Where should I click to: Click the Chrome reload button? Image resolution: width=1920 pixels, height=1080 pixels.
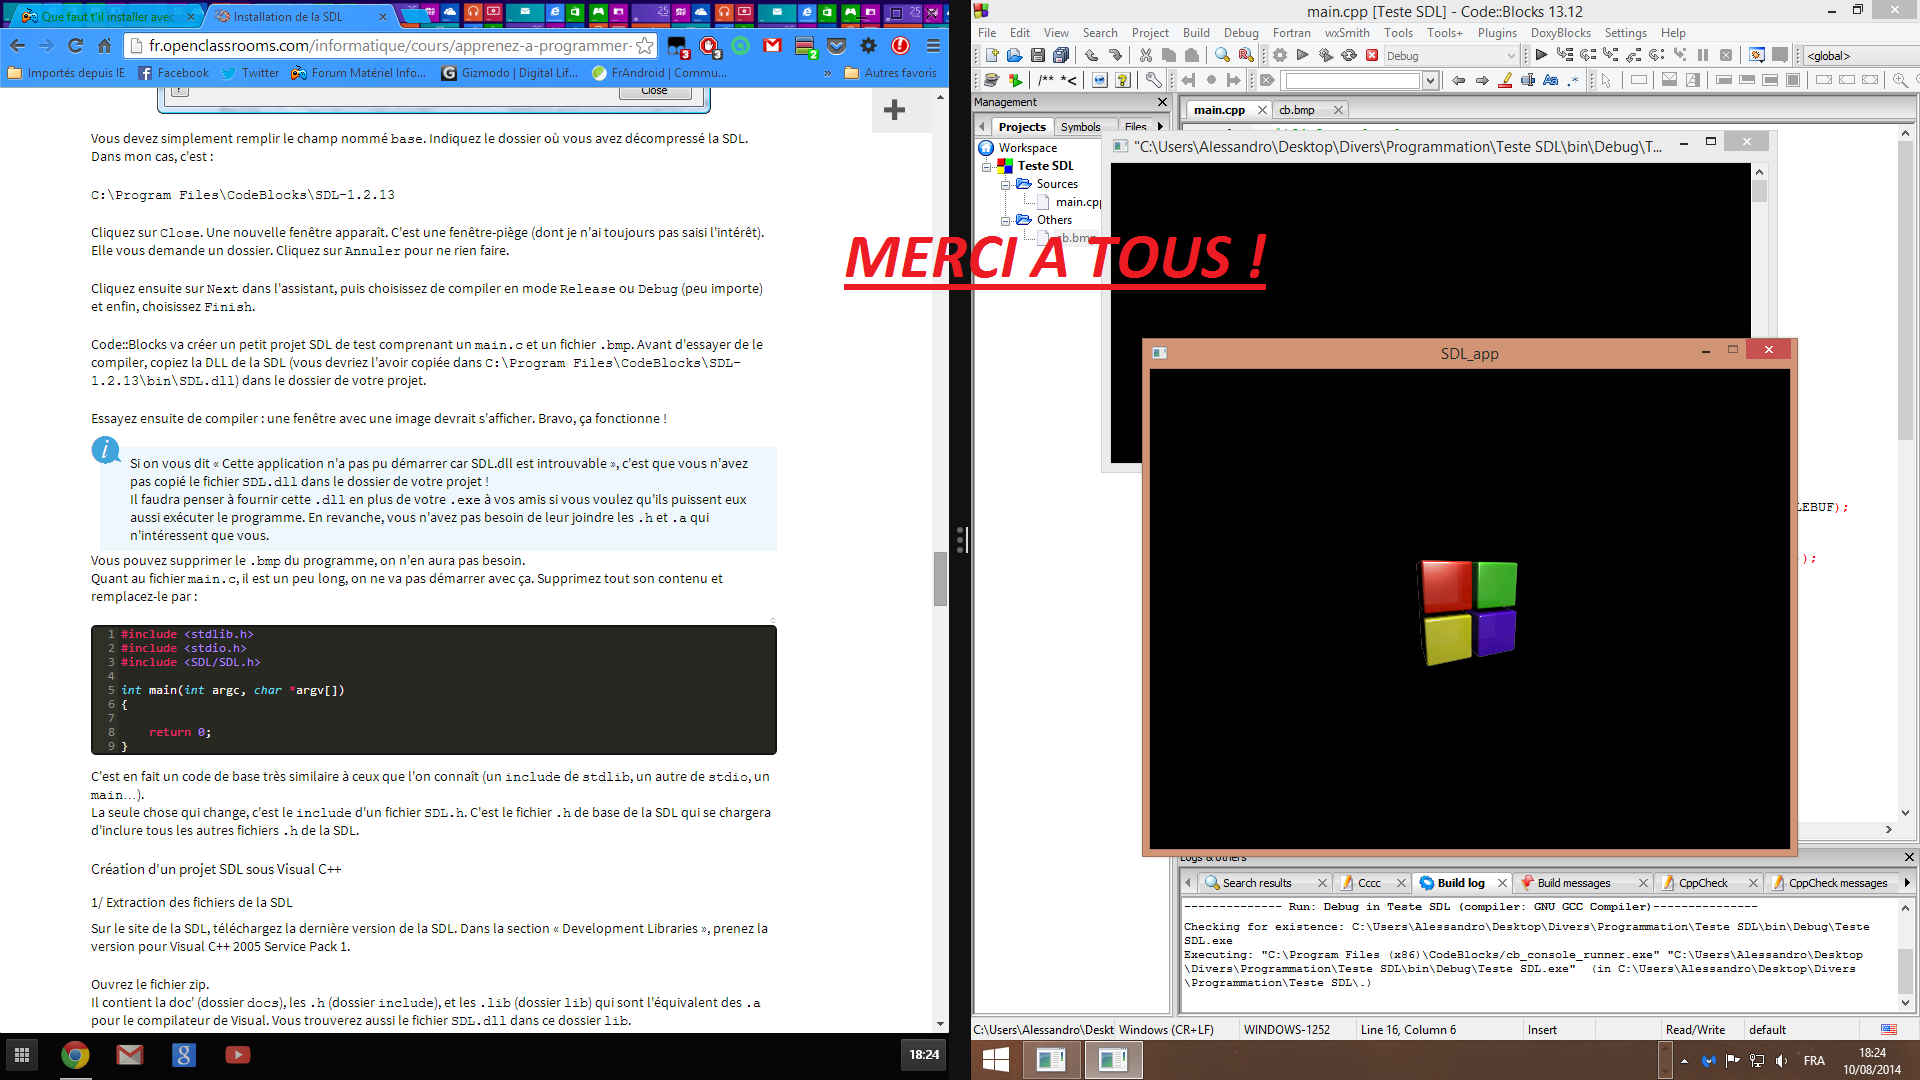pyautogui.click(x=75, y=45)
